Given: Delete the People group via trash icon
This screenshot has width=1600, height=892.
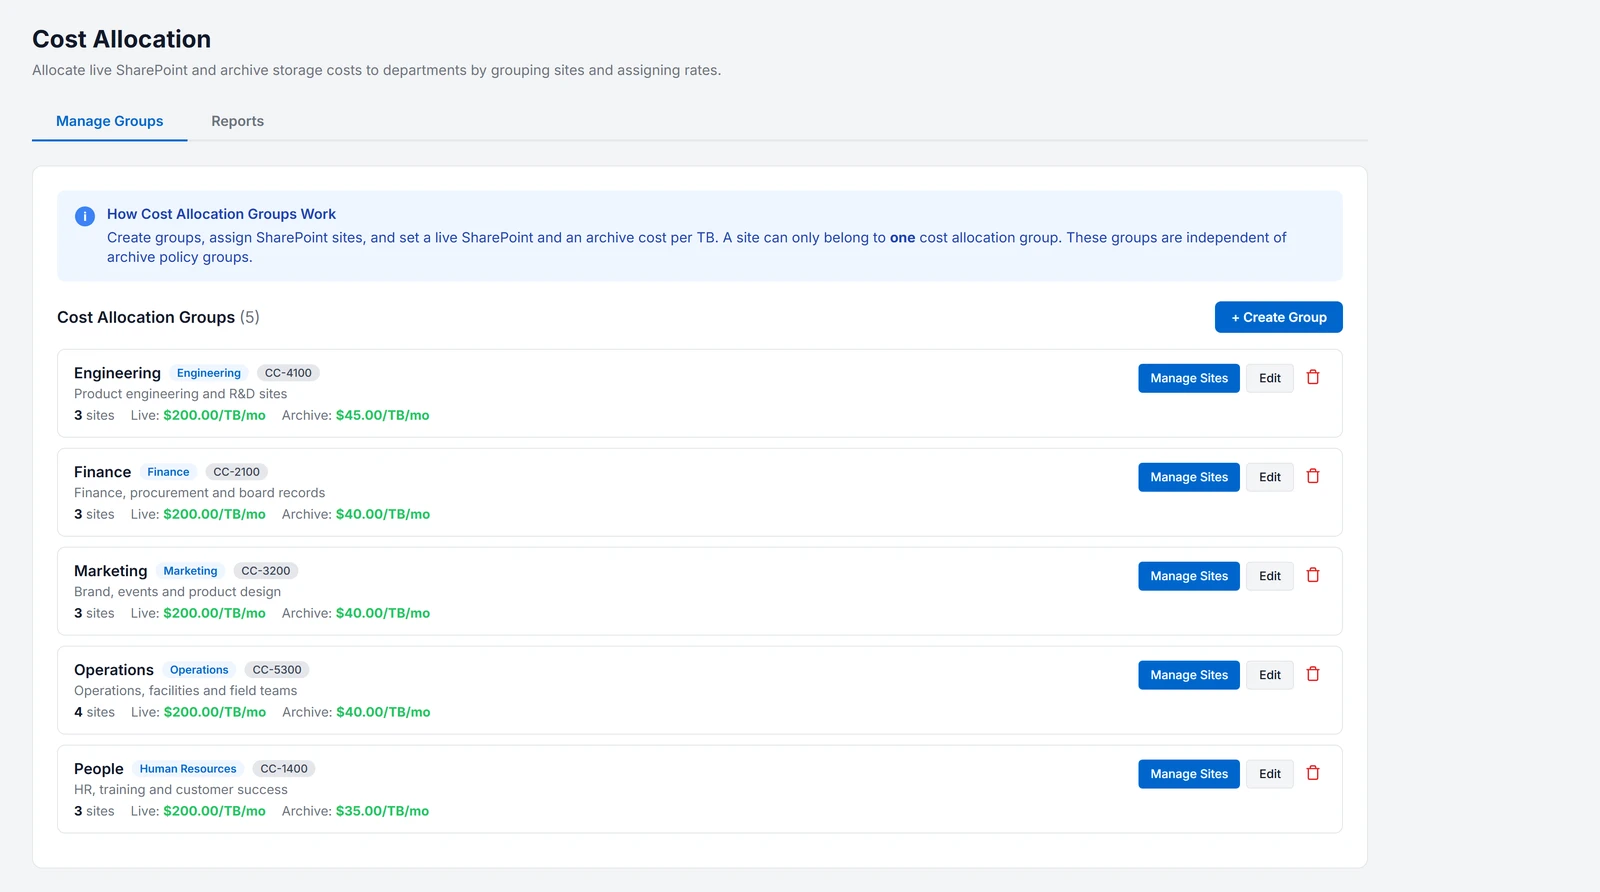Looking at the screenshot, I should coord(1313,773).
